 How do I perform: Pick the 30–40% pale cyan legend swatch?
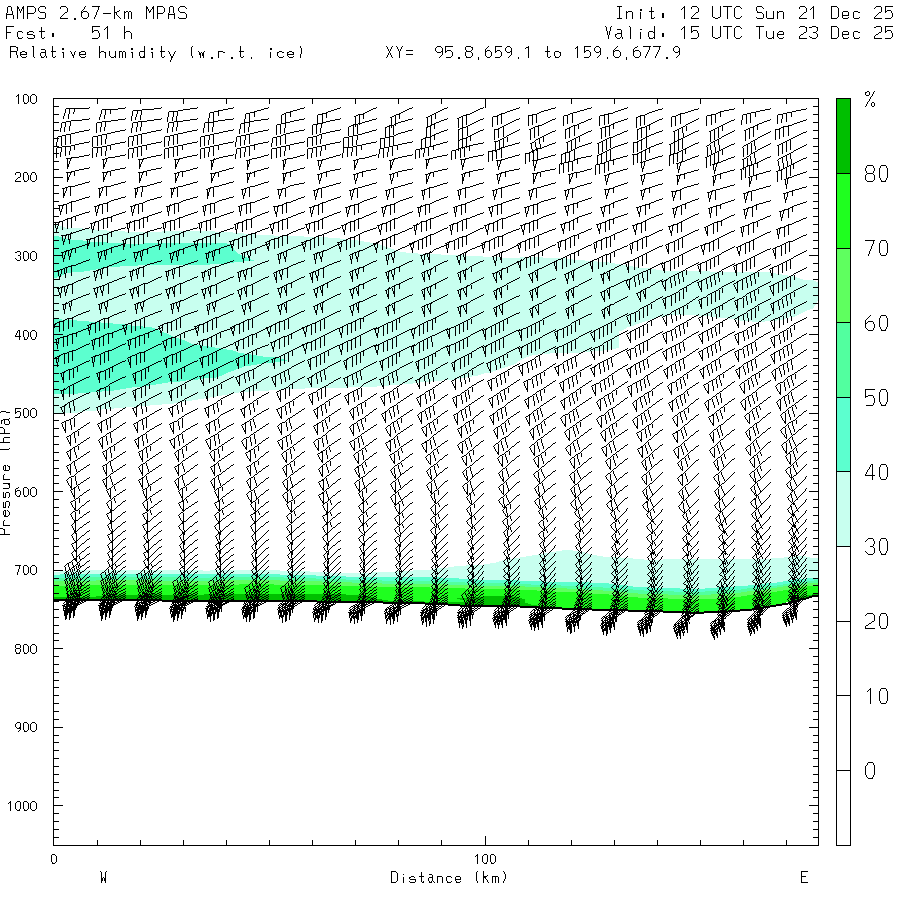(x=843, y=509)
